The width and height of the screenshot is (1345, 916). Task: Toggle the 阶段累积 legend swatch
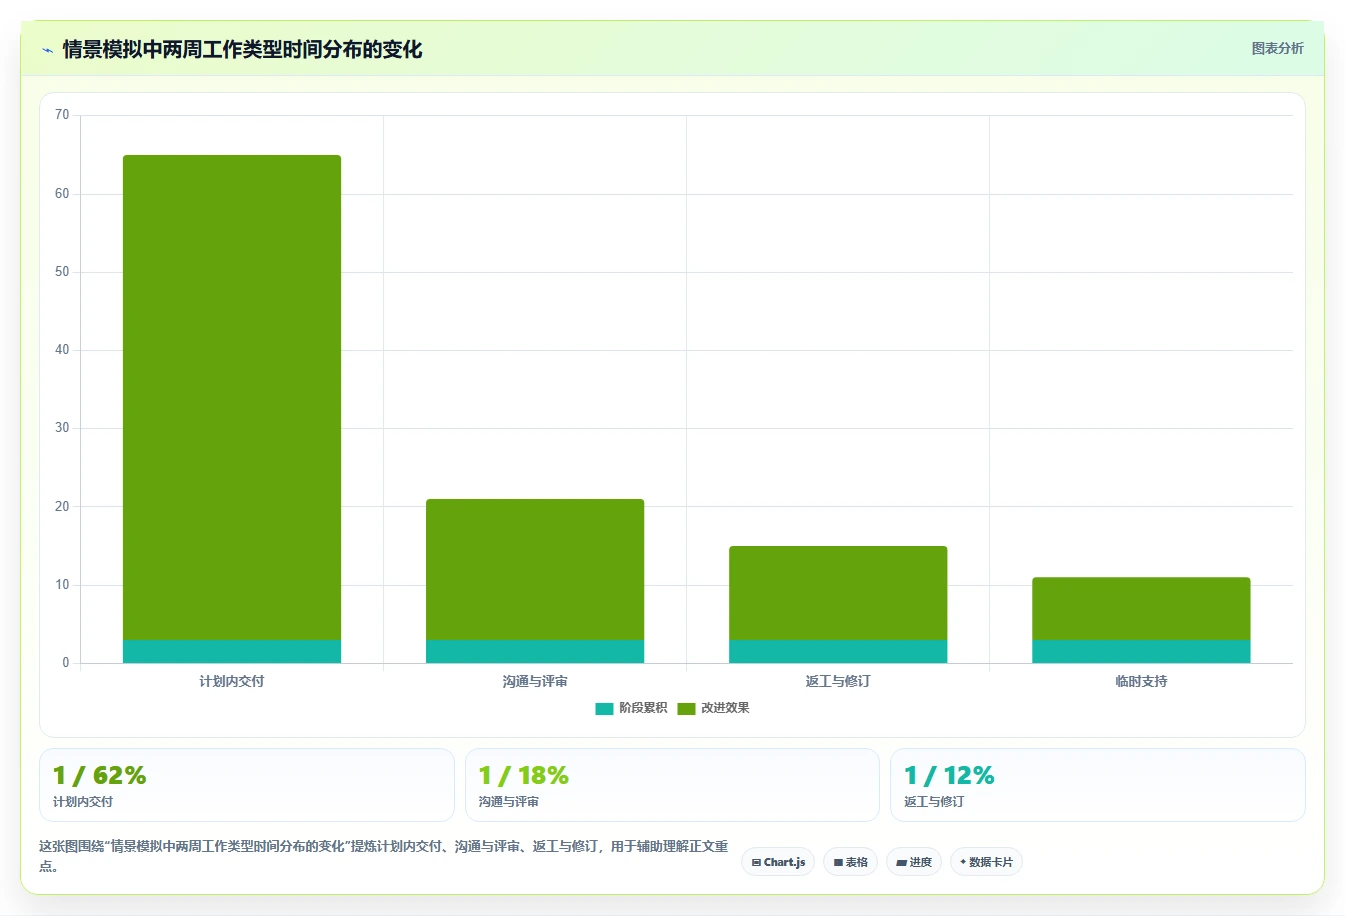point(604,709)
